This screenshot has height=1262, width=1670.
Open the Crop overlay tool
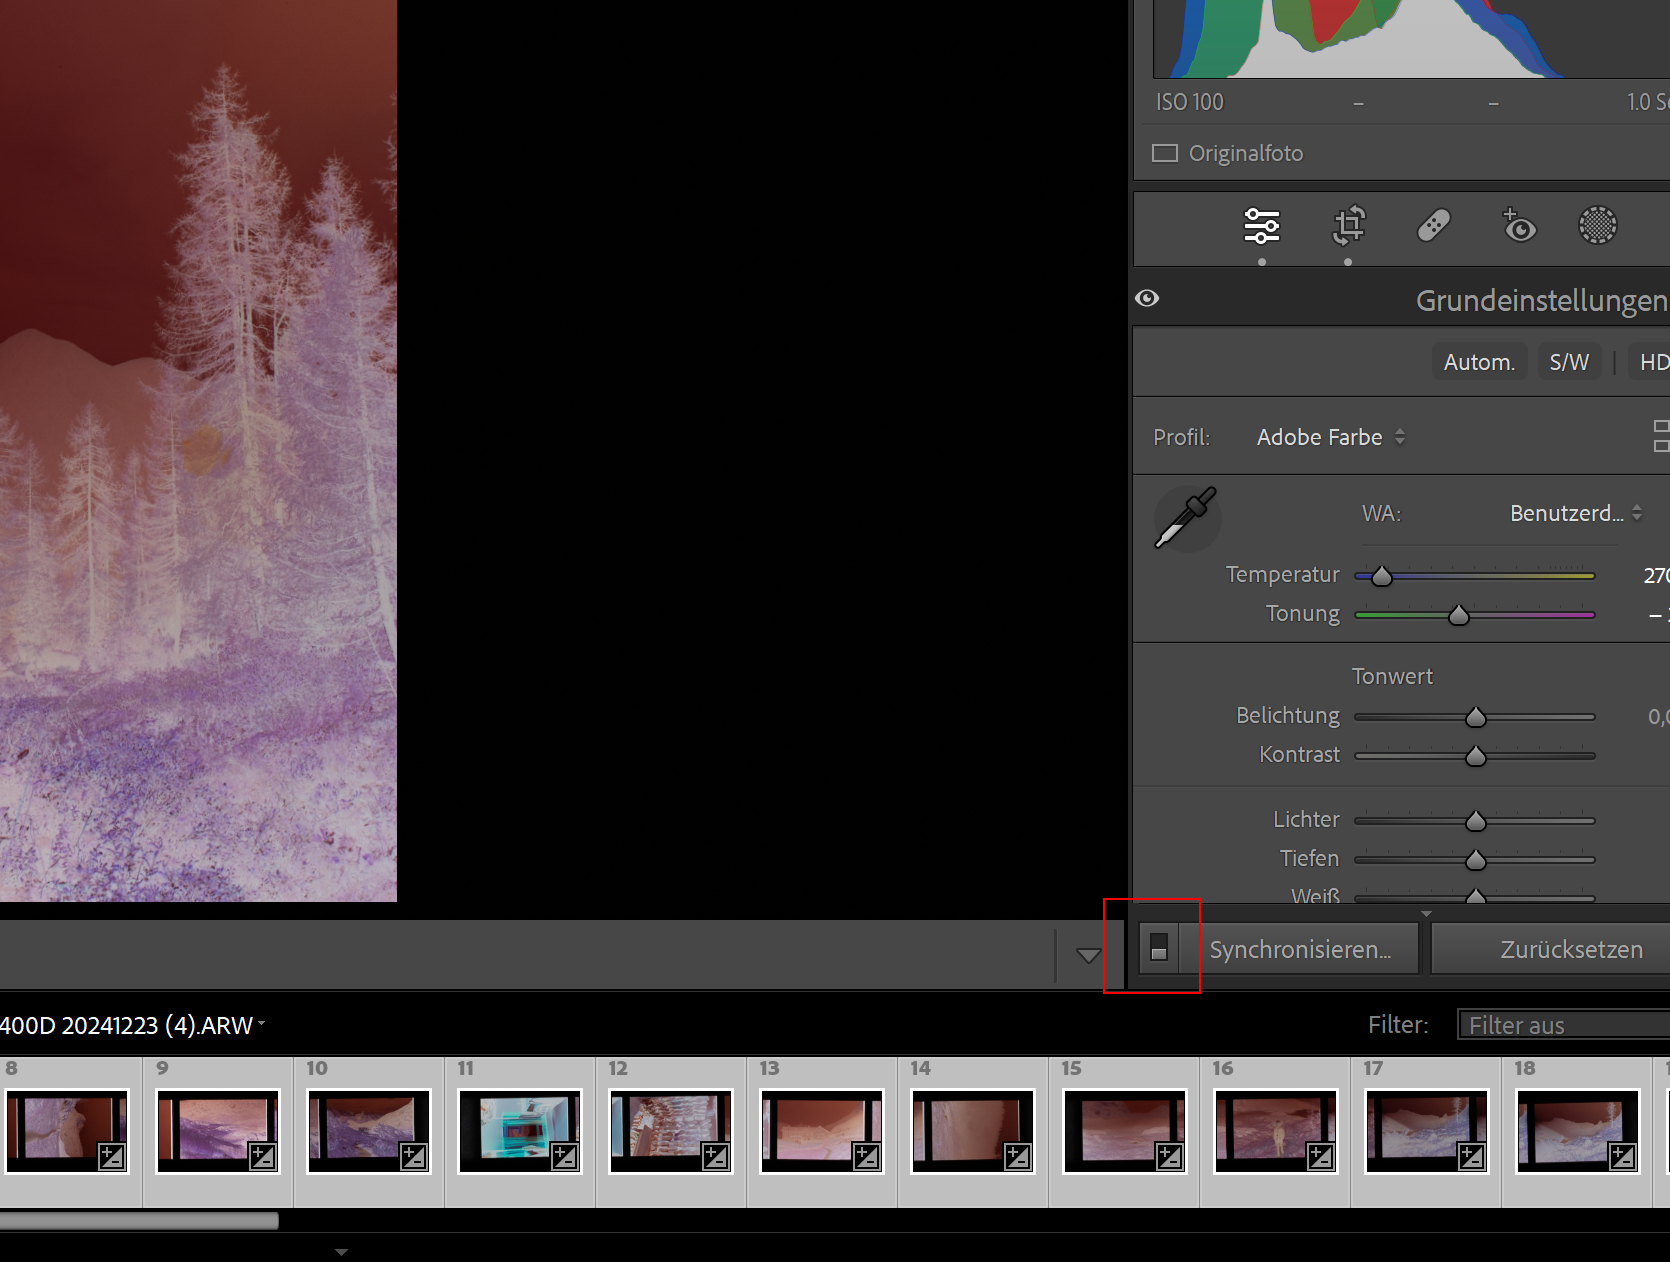click(1348, 225)
